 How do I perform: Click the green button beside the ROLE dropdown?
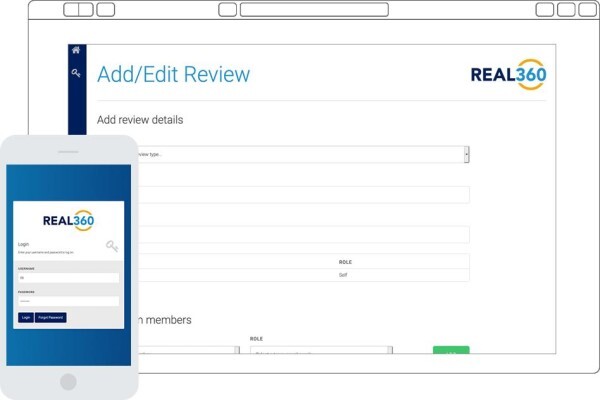451,350
